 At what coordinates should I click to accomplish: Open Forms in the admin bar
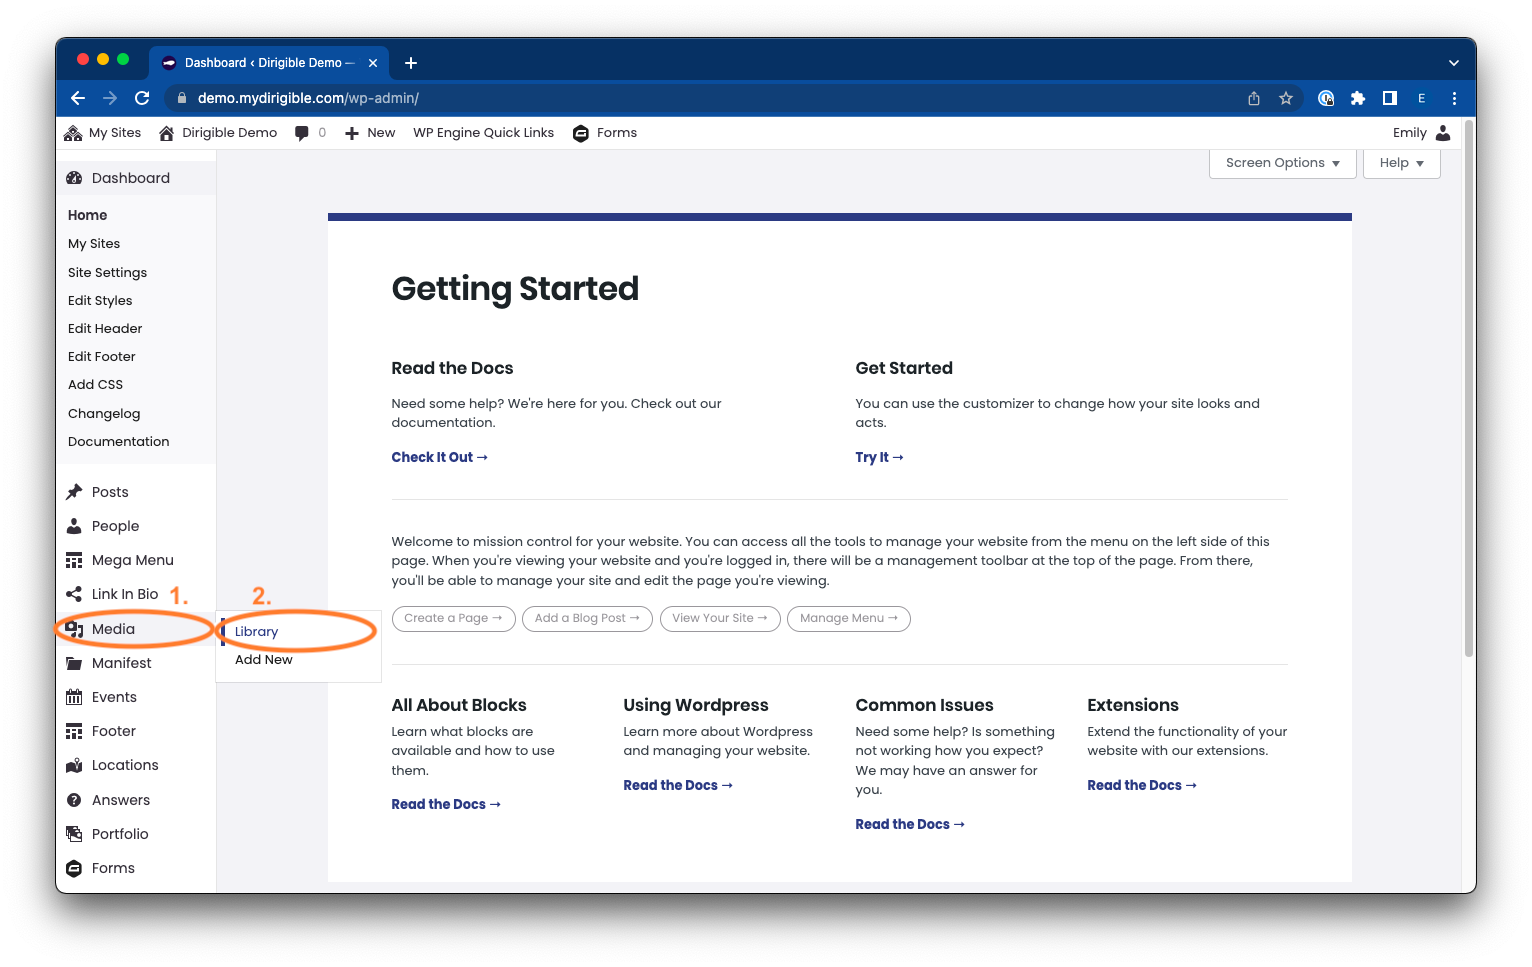(x=605, y=133)
